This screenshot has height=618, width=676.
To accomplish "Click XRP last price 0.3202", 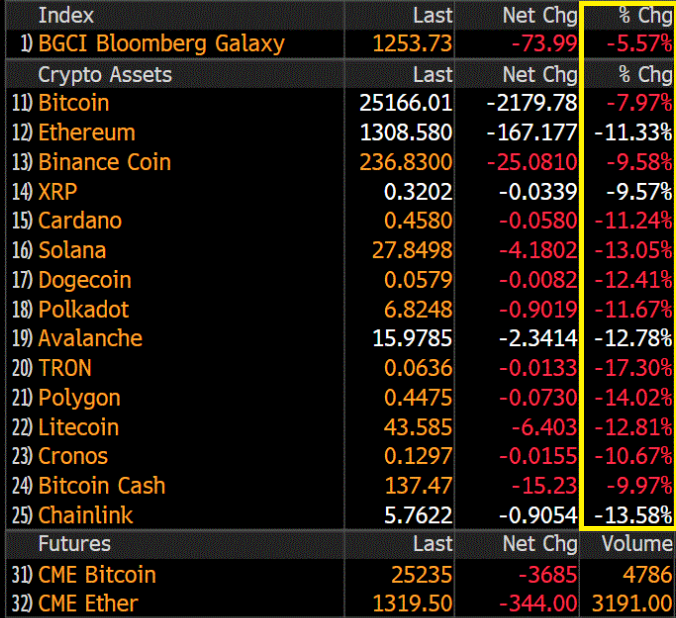I will pos(418,191).
